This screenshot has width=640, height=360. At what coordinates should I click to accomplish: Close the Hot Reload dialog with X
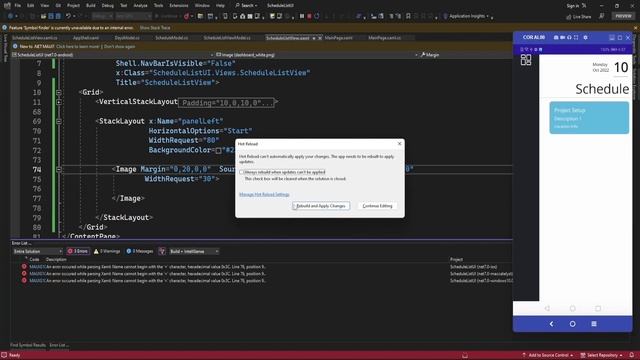click(400, 144)
